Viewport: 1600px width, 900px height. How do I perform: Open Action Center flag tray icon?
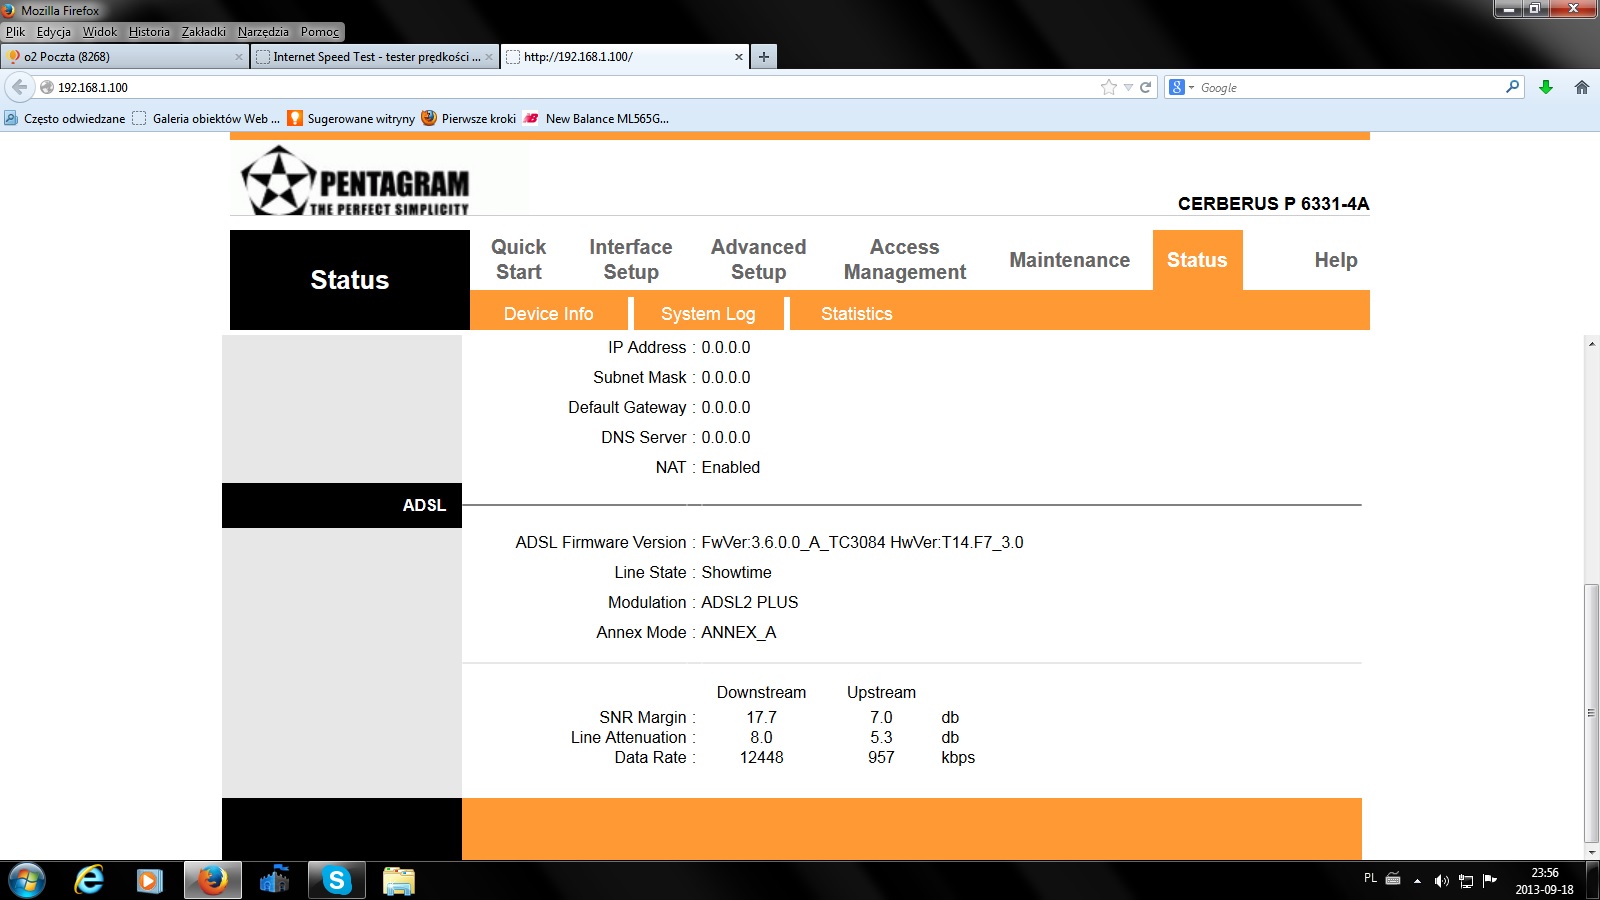tap(1490, 880)
